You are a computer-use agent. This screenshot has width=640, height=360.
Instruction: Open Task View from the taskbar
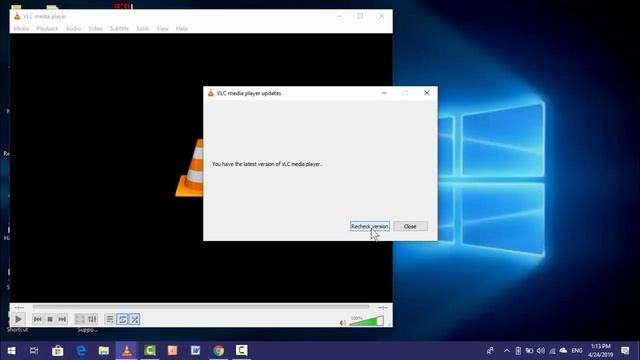[x=34, y=351]
